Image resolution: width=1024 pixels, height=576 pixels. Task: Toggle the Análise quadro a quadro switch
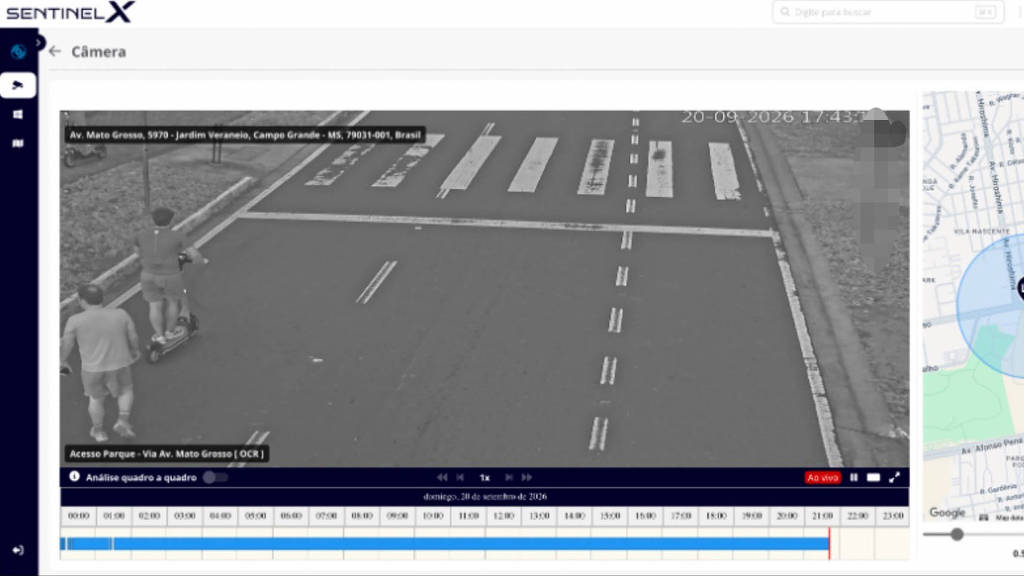tap(215, 477)
